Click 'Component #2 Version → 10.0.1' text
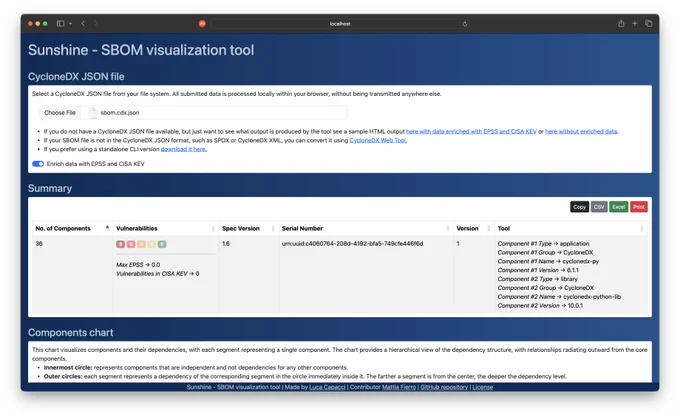 [x=540, y=306]
